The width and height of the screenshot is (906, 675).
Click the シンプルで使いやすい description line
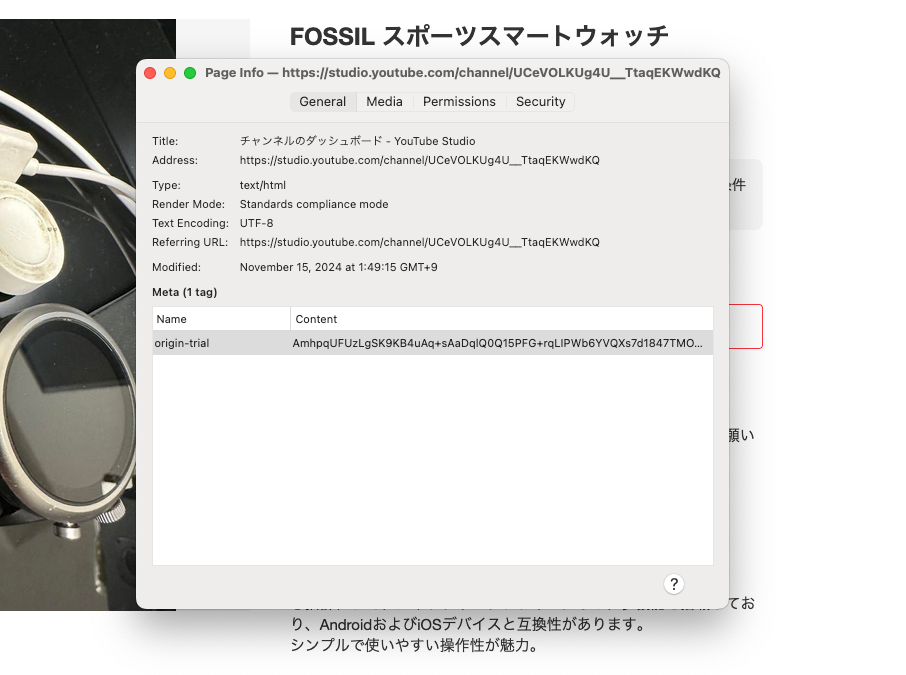click(414, 645)
